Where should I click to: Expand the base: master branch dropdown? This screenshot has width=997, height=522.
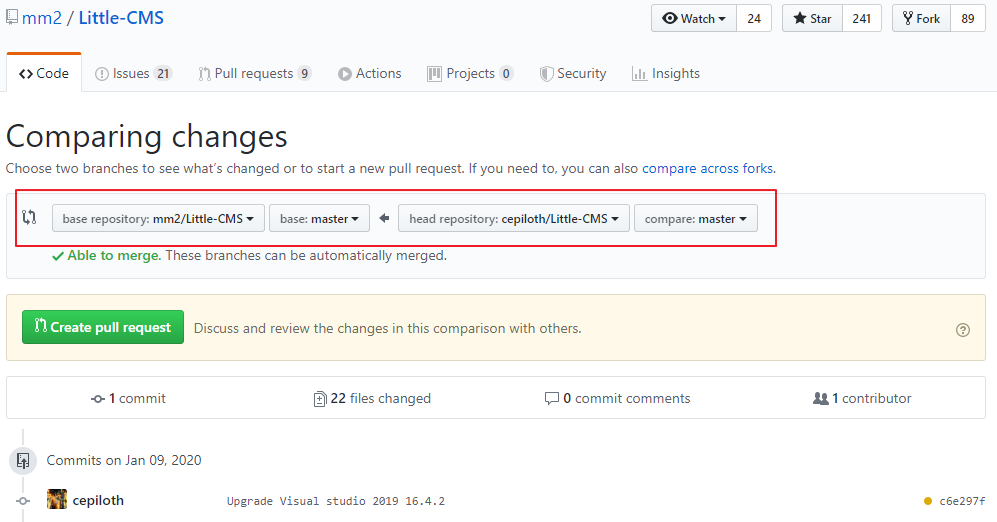[x=319, y=218]
